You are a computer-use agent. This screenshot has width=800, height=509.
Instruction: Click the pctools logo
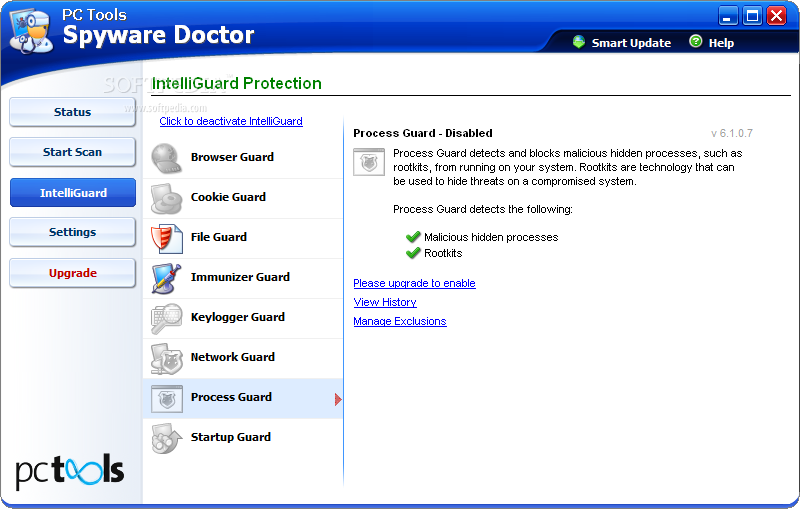tap(69, 471)
